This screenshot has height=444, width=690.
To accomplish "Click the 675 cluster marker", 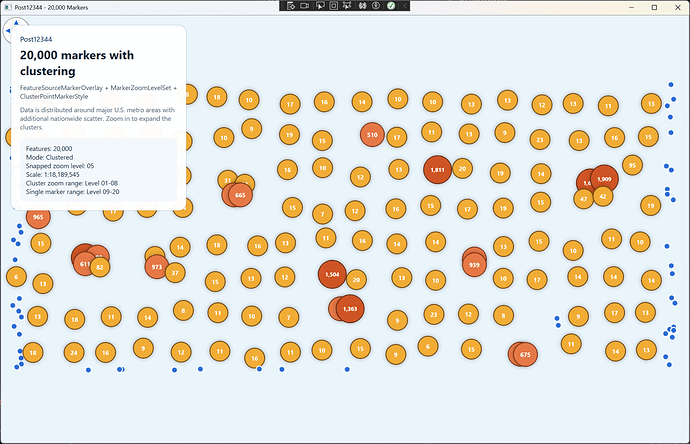I will point(524,354).
